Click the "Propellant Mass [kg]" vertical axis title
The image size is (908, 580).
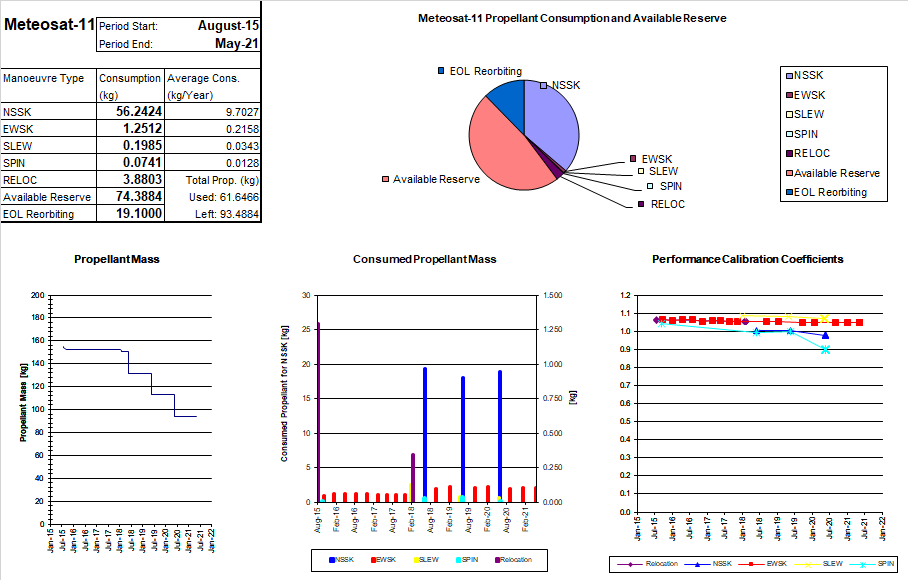tap(24, 403)
